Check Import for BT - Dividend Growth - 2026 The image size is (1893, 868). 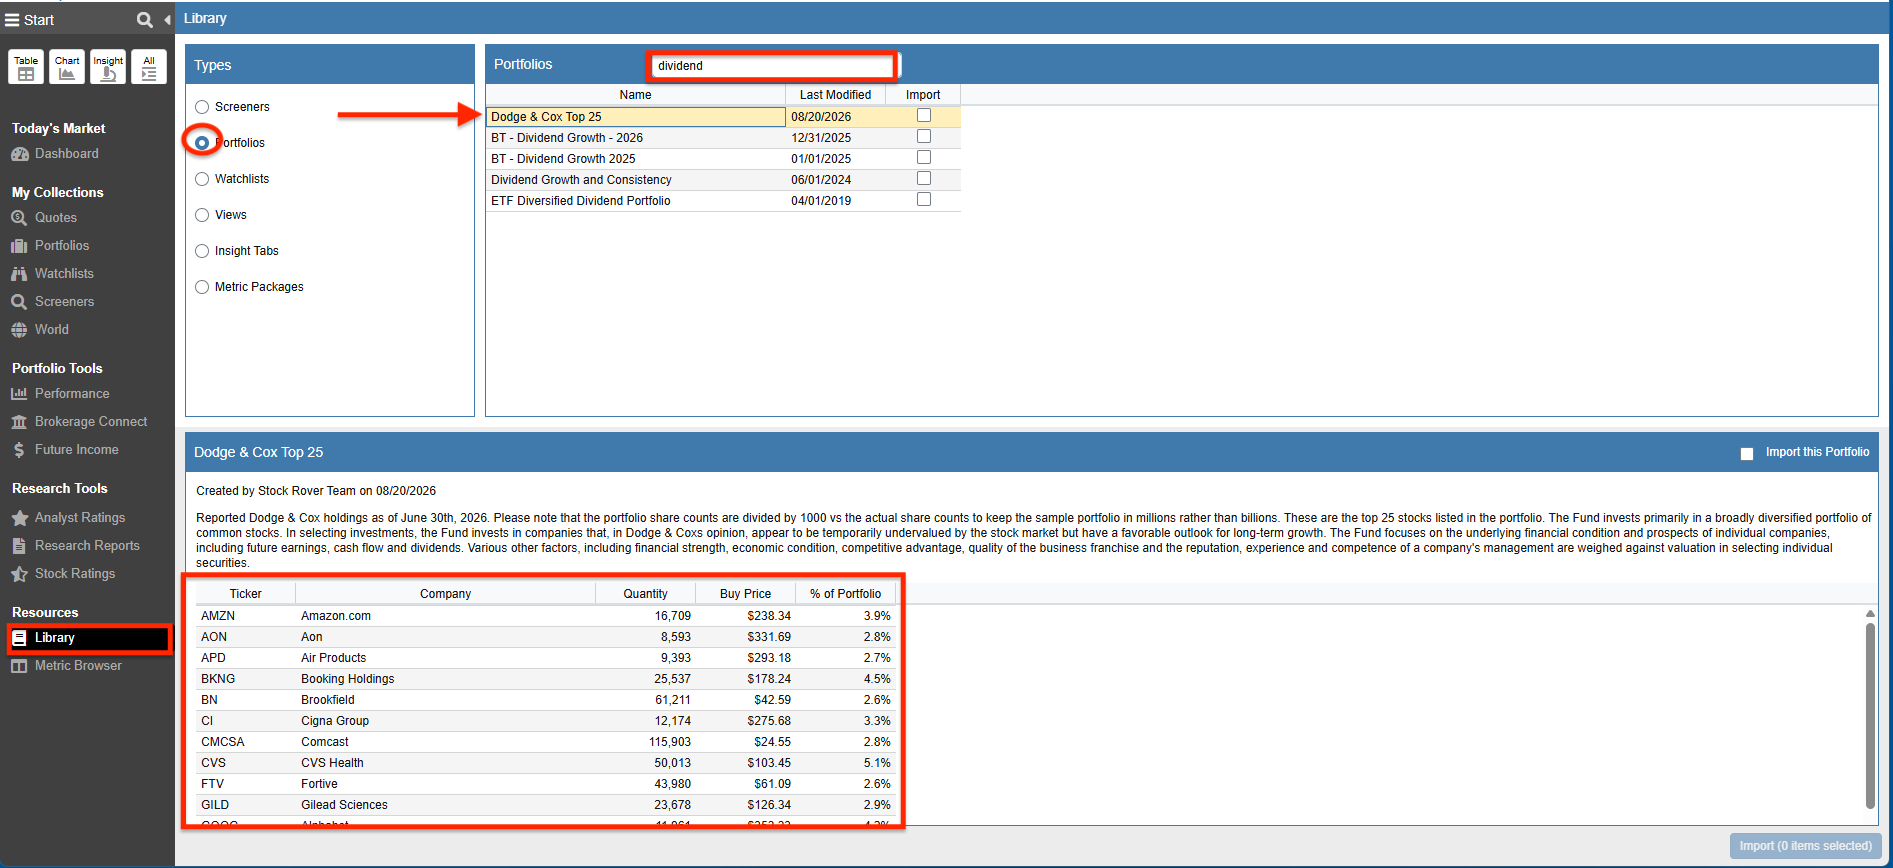[924, 136]
